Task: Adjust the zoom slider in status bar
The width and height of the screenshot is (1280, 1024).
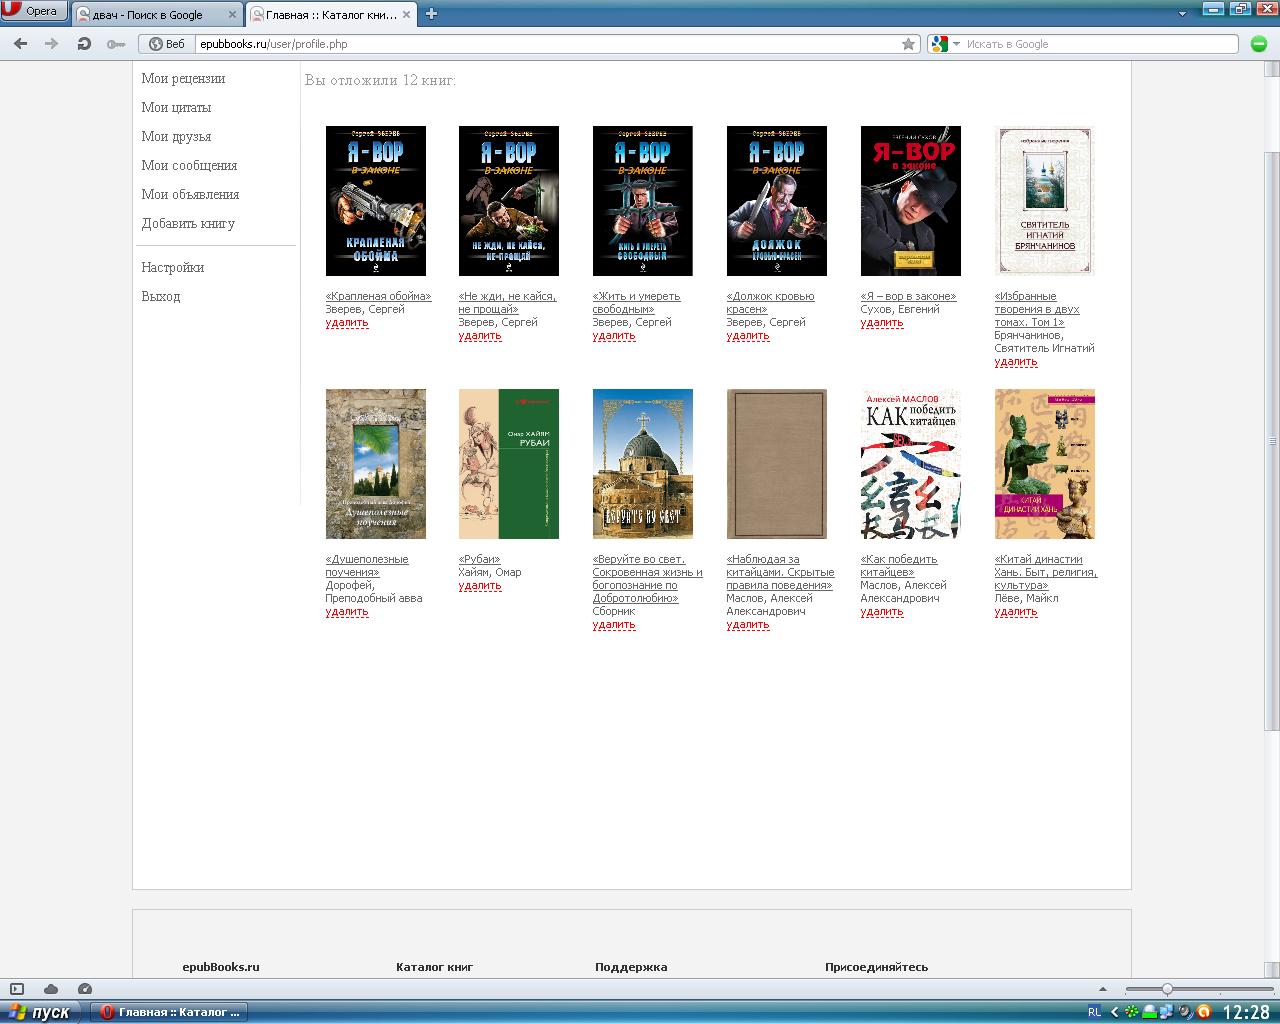Action: click(x=1167, y=989)
